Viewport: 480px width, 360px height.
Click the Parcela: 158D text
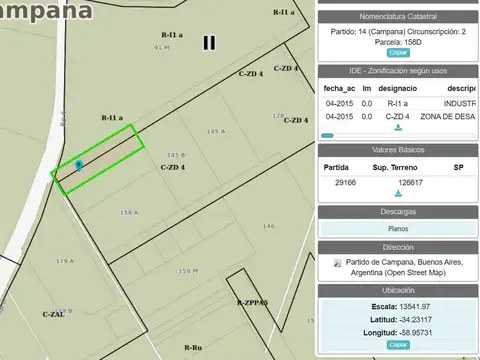(398, 42)
